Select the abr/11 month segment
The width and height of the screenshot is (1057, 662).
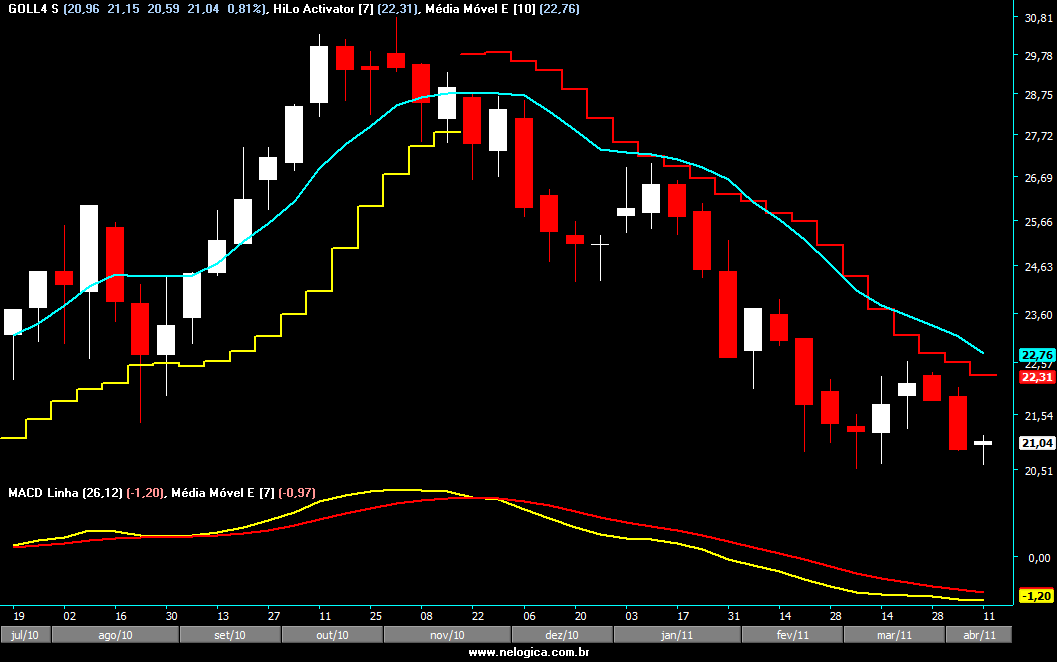[x=979, y=635]
